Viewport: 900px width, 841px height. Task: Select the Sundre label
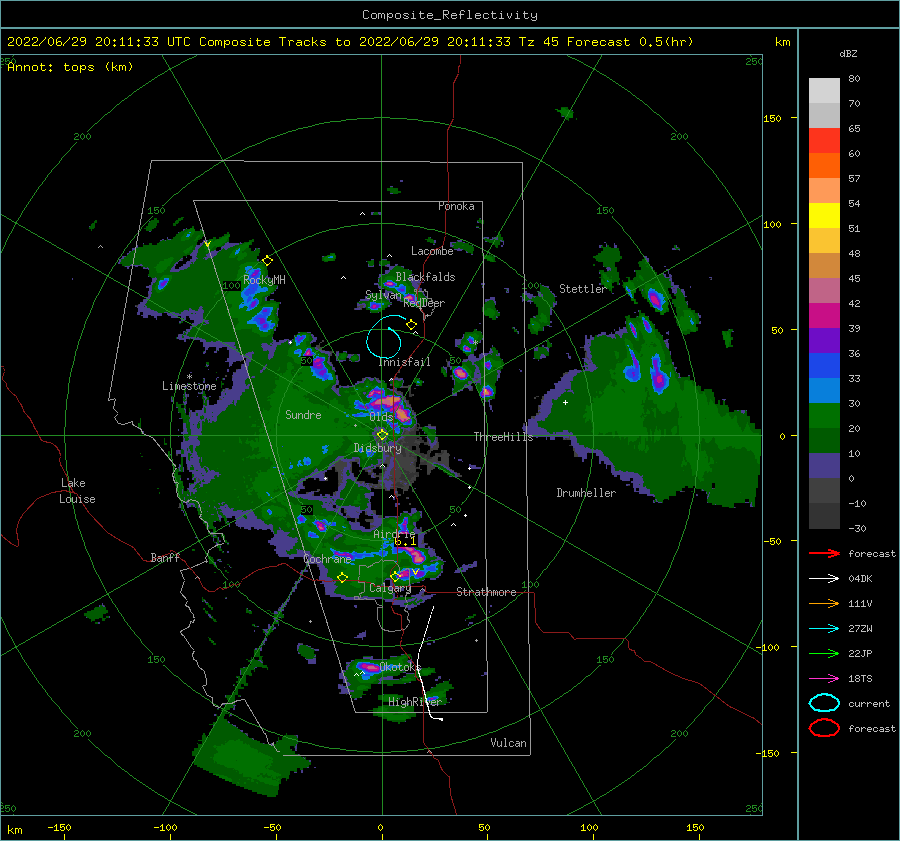(303, 414)
